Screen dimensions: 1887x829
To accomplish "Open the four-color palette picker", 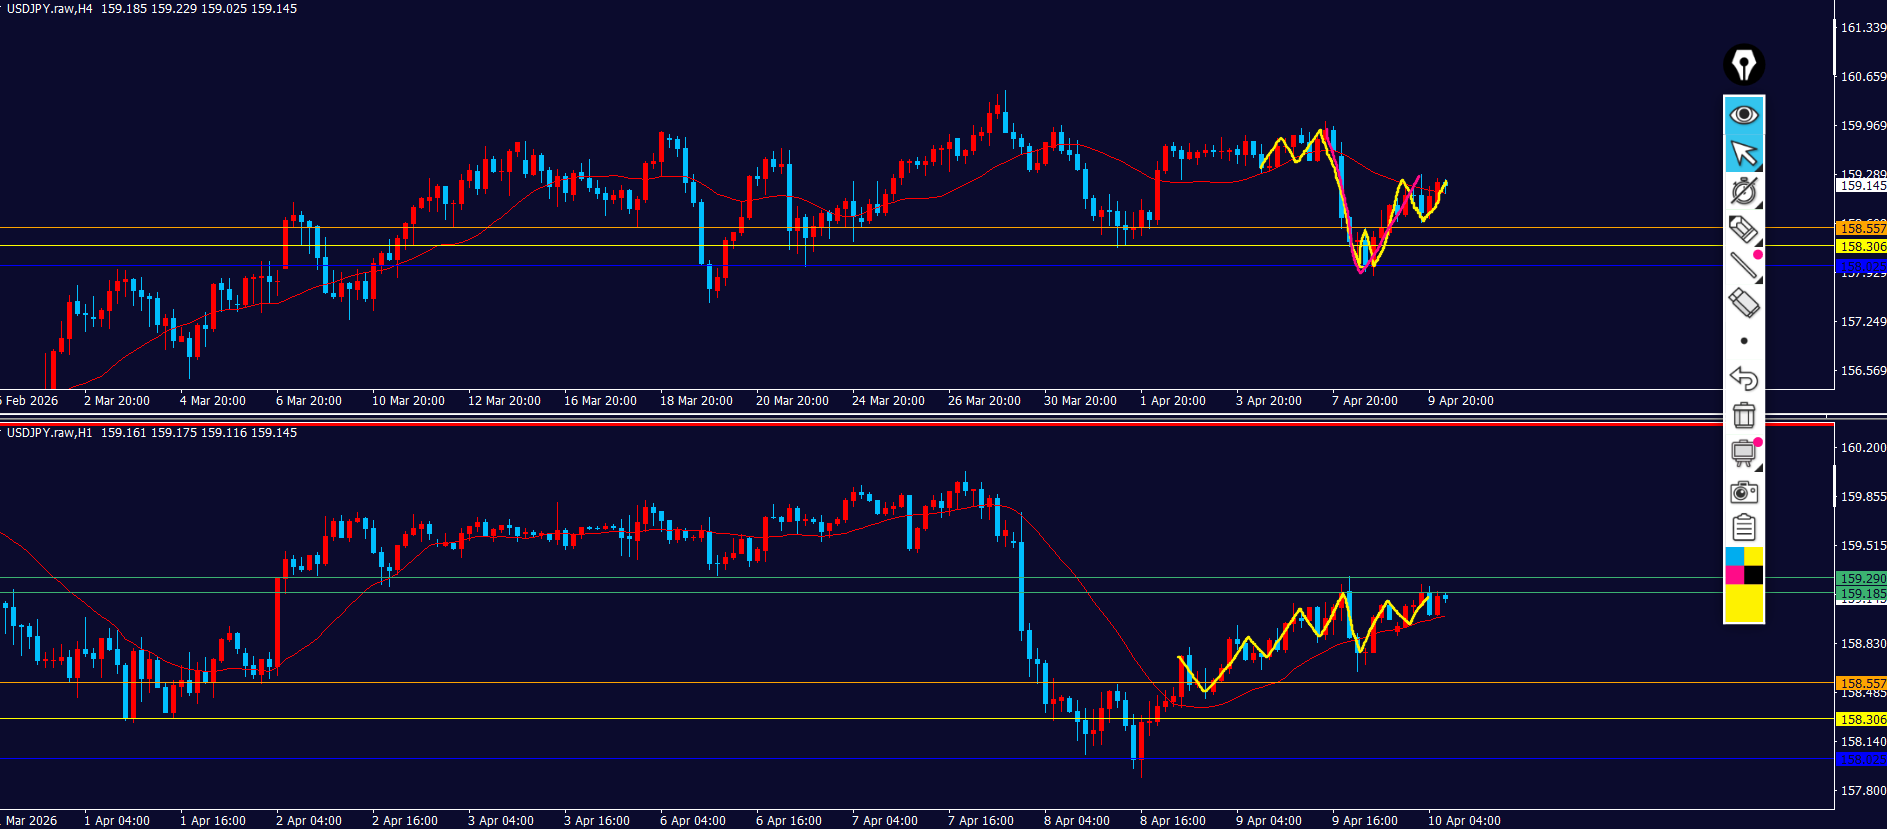I will pyautogui.click(x=1743, y=566).
